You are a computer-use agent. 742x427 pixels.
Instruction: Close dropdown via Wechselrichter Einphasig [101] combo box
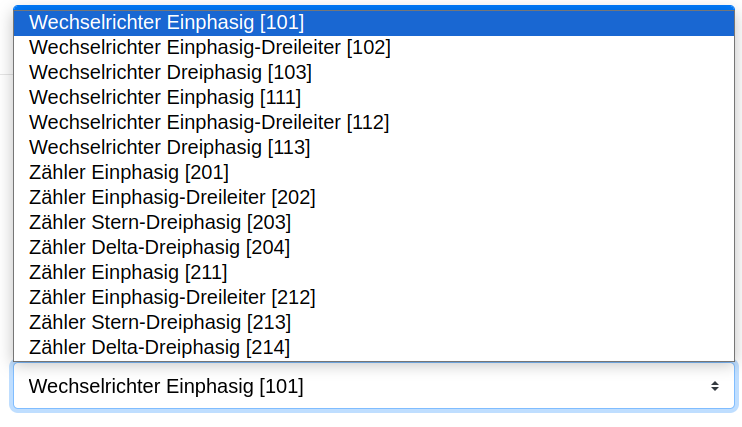coord(374,386)
